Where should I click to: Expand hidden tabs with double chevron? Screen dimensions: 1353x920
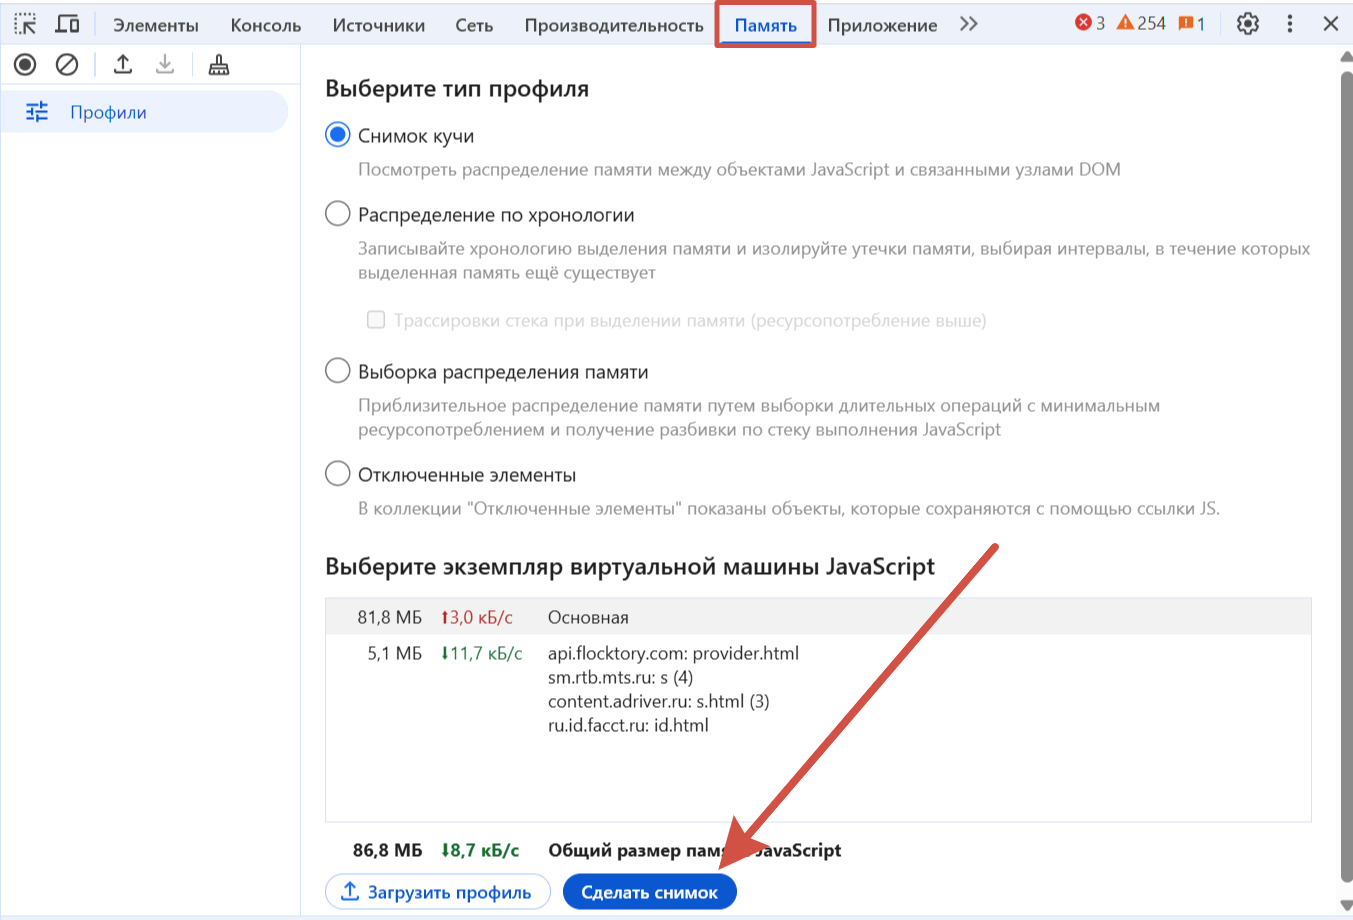click(968, 24)
